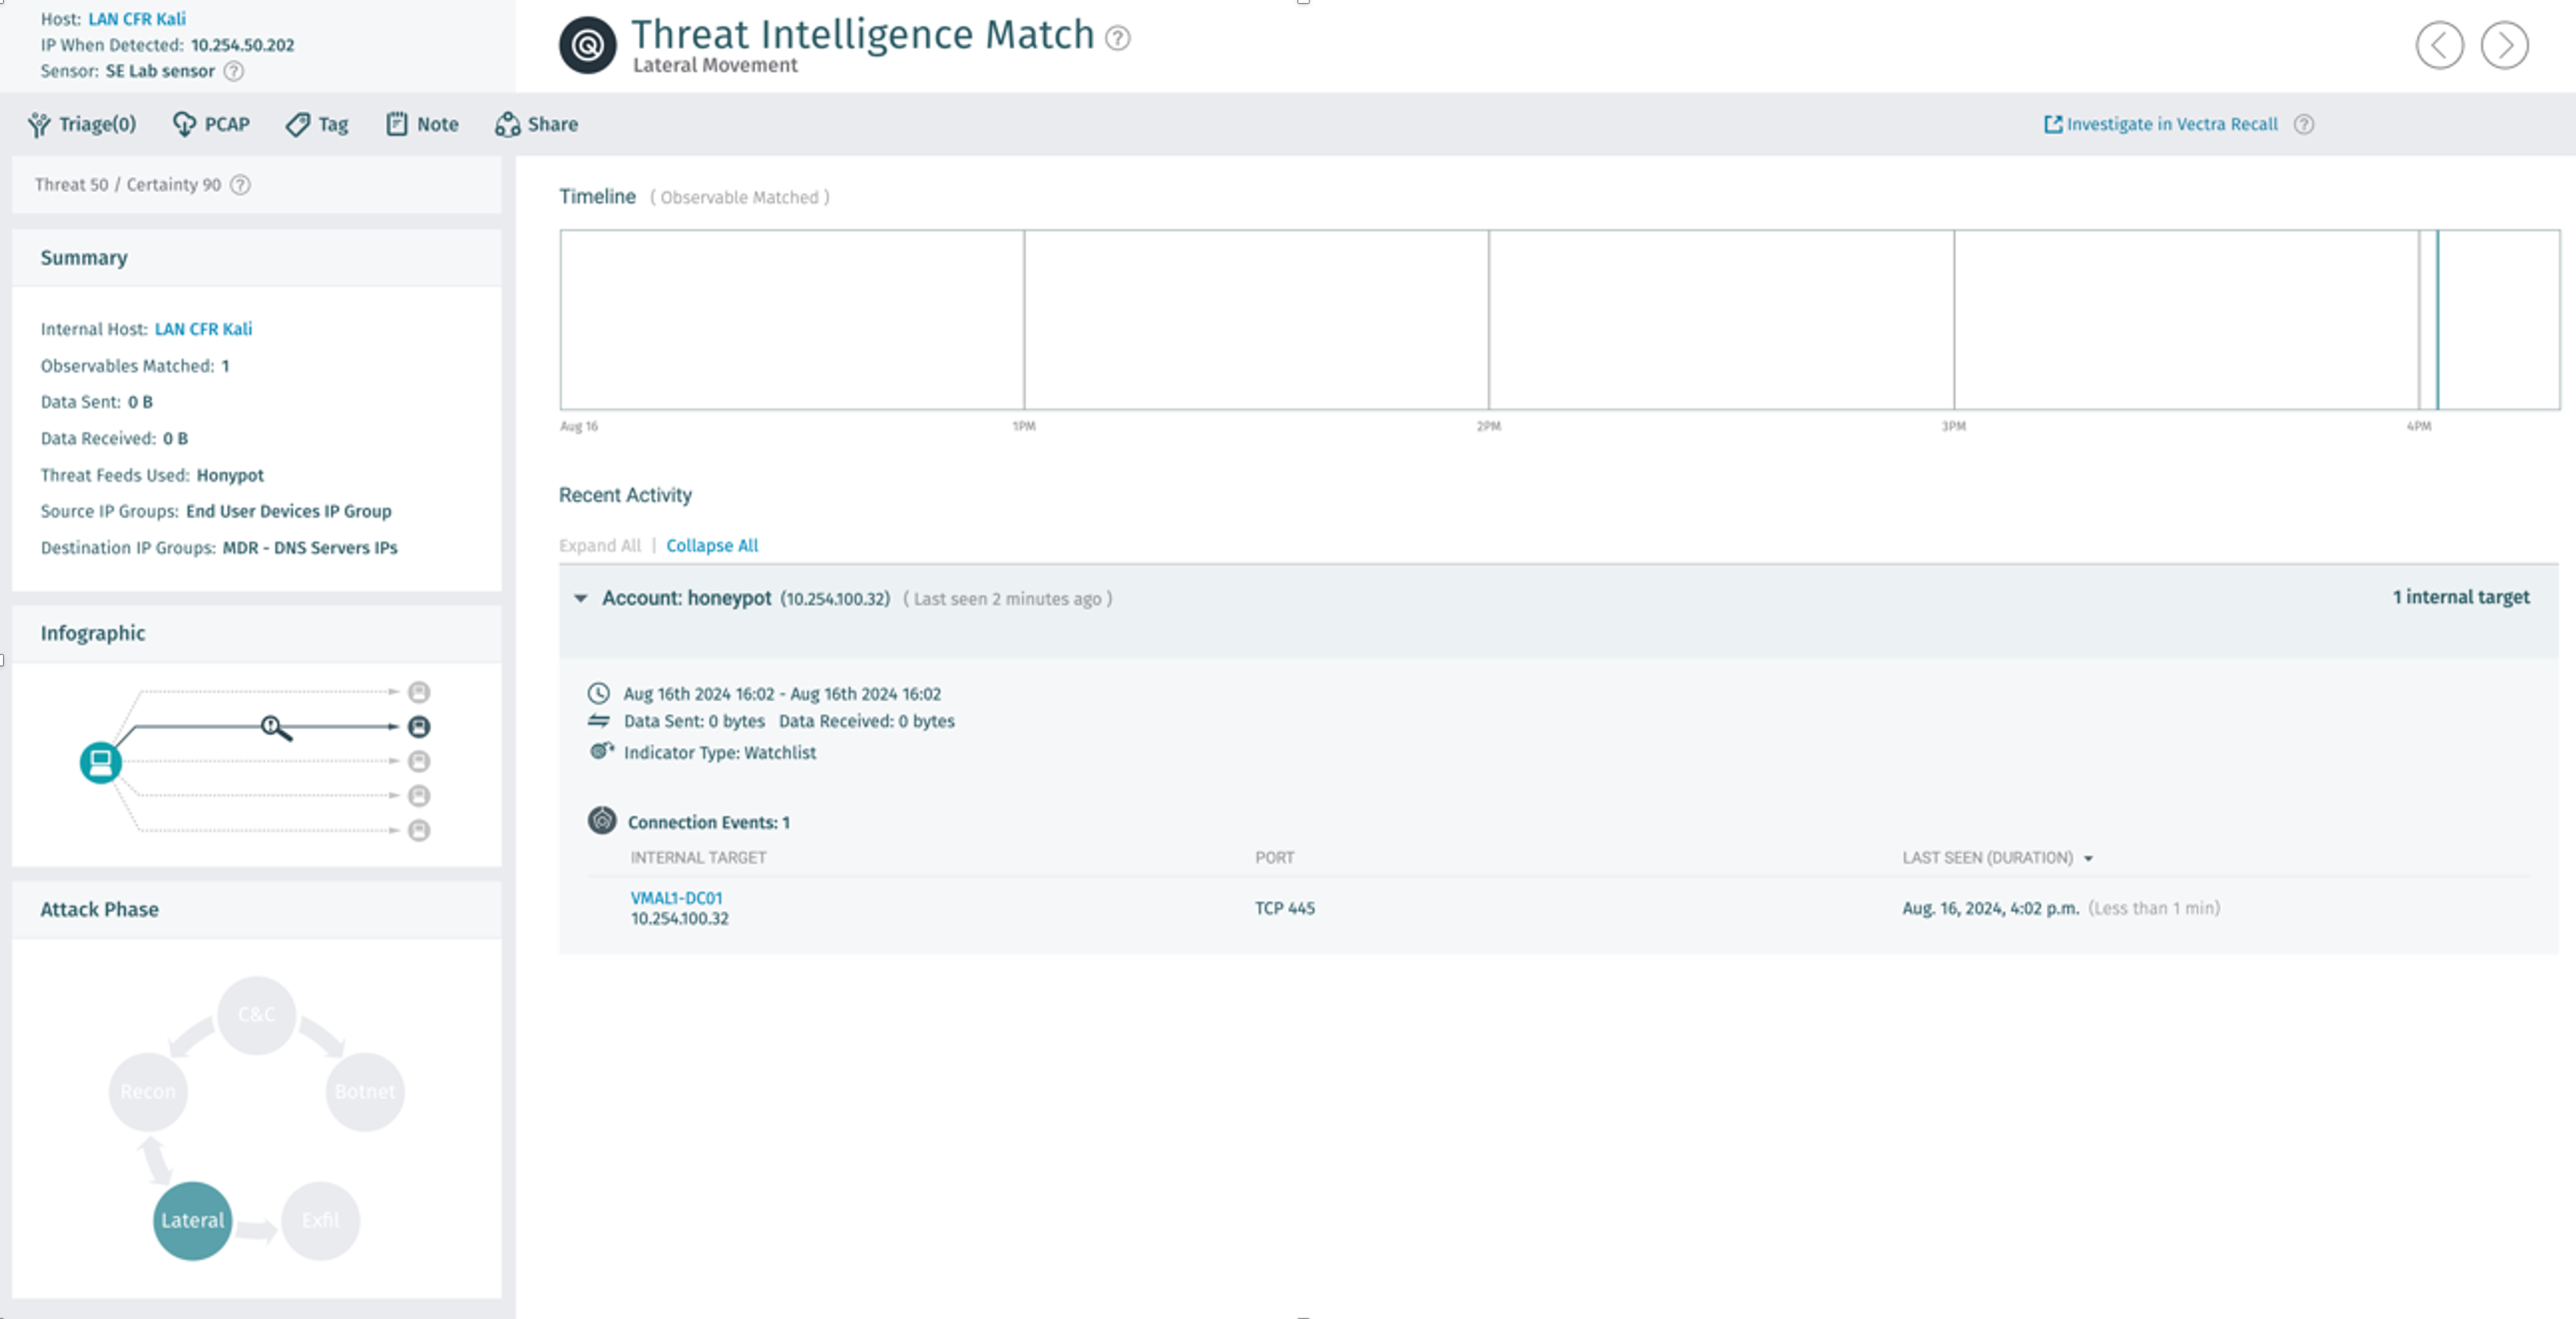This screenshot has height=1319, width=2576.
Task: Select the Attack Phase panel heading
Action: [x=100, y=909]
